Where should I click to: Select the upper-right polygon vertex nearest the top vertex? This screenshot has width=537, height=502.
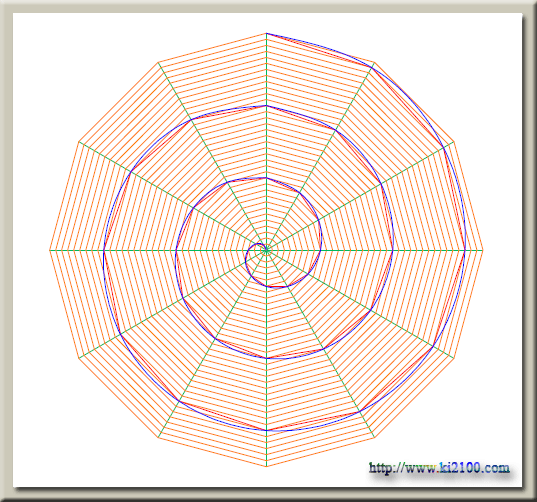click(x=374, y=63)
